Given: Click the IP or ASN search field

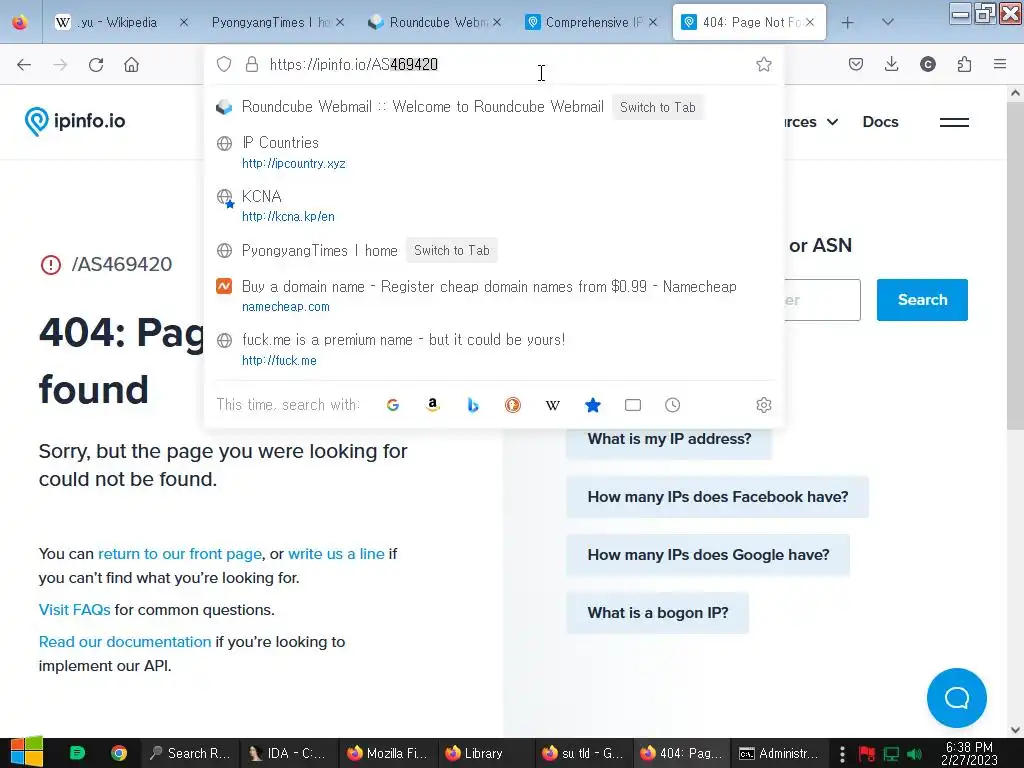Looking at the screenshot, I should tap(822, 300).
